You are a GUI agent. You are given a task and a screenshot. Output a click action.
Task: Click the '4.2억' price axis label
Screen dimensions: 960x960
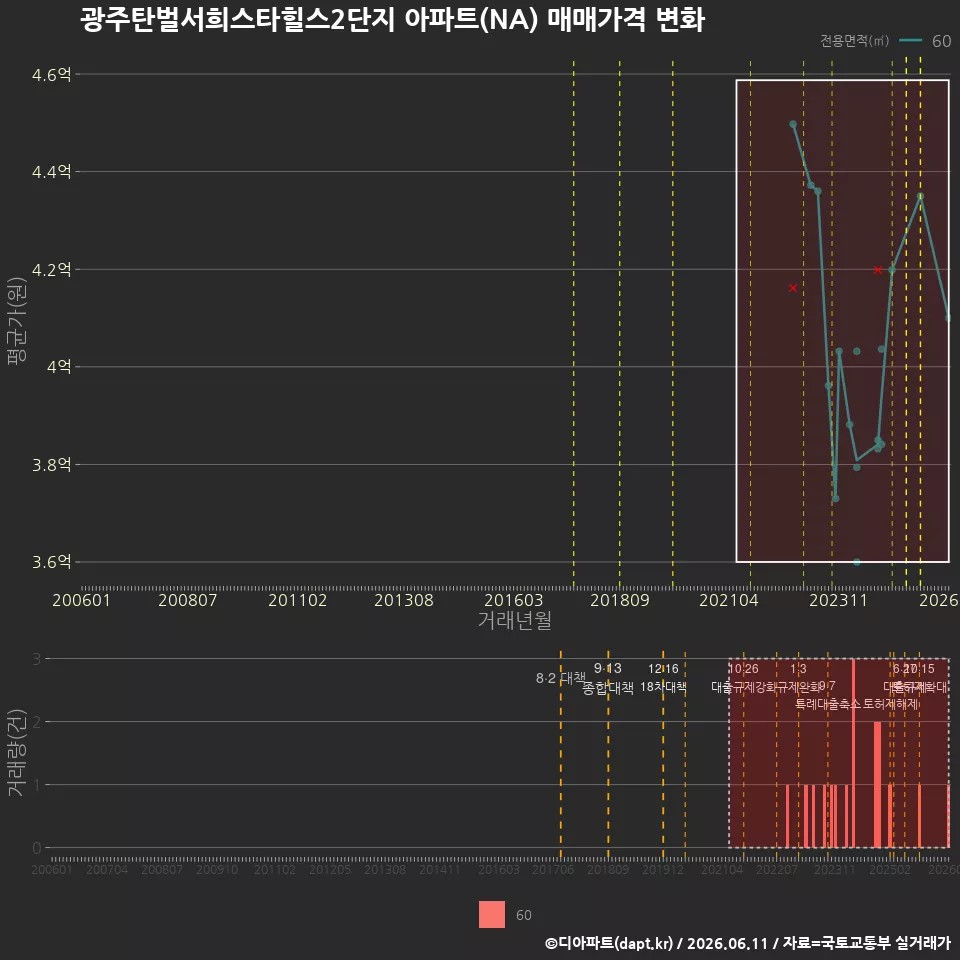[x=51, y=269]
